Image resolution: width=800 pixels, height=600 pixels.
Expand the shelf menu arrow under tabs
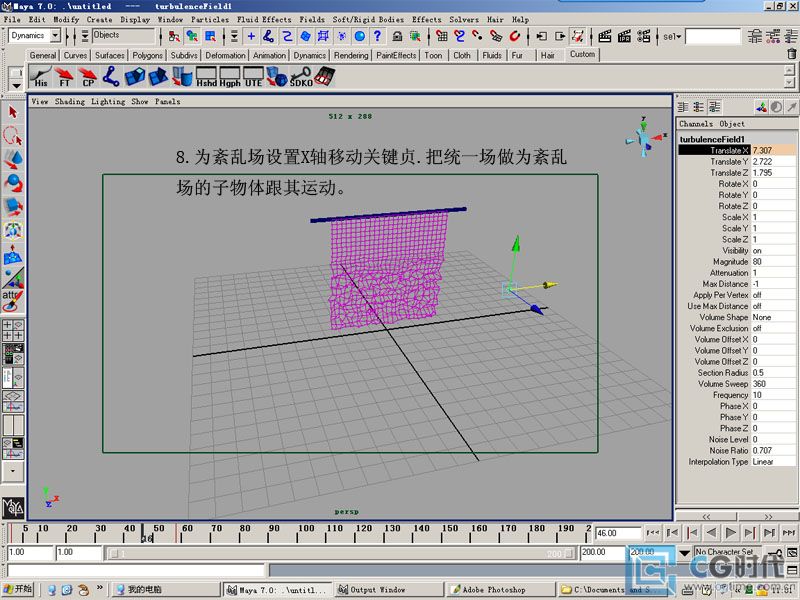tap(17, 85)
